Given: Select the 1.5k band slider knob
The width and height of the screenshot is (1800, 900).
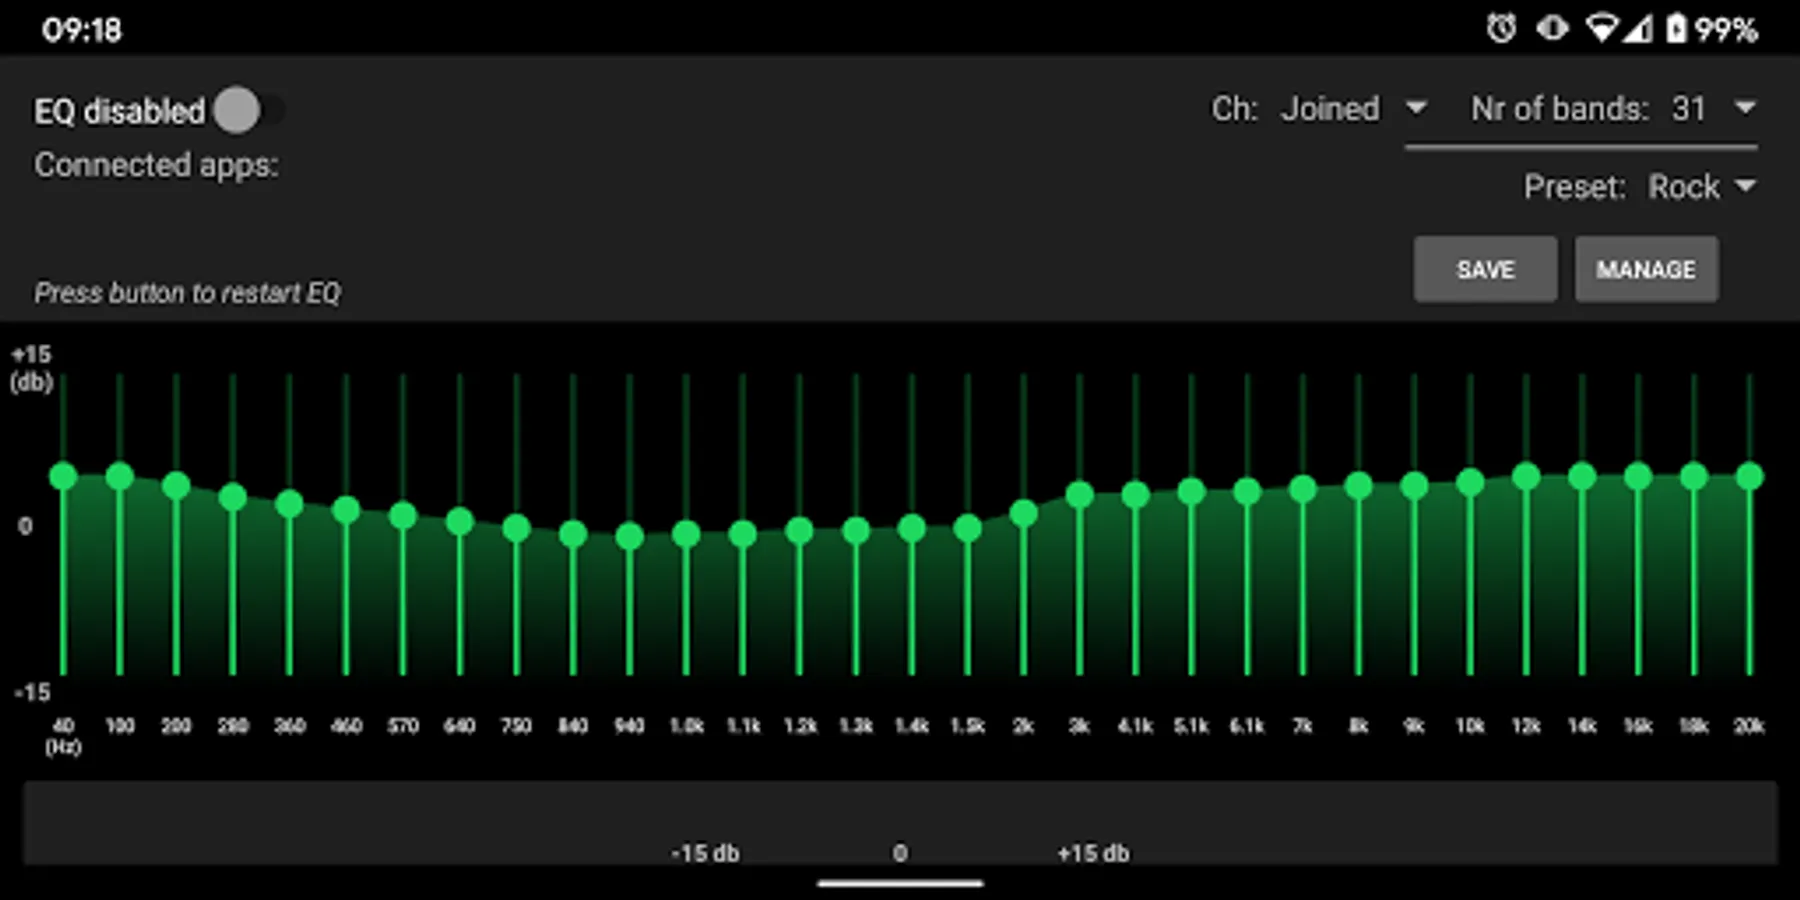Looking at the screenshot, I should click(x=967, y=528).
